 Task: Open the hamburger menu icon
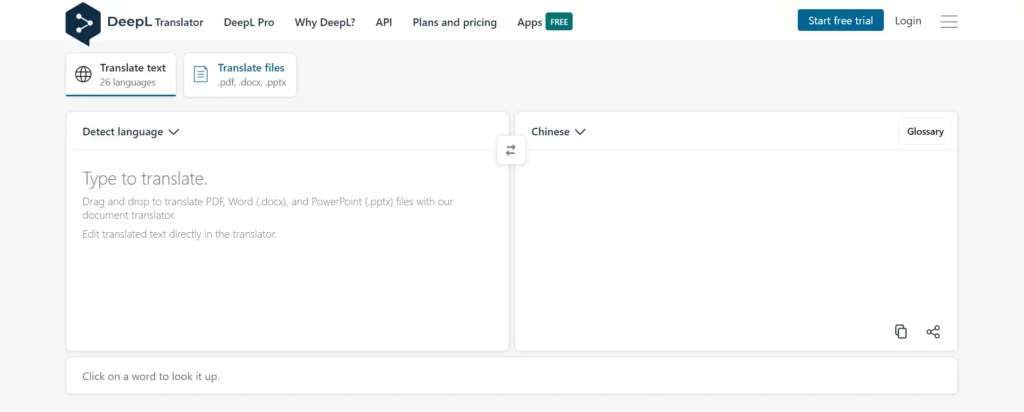(x=949, y=22)
